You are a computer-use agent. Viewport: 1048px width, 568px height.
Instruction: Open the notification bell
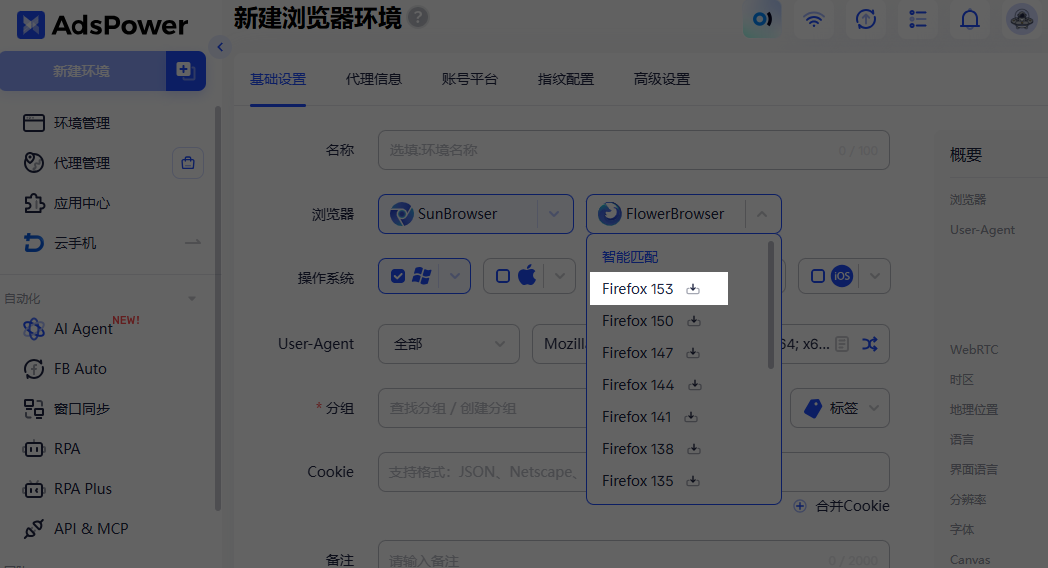click(x=970, y=19)
